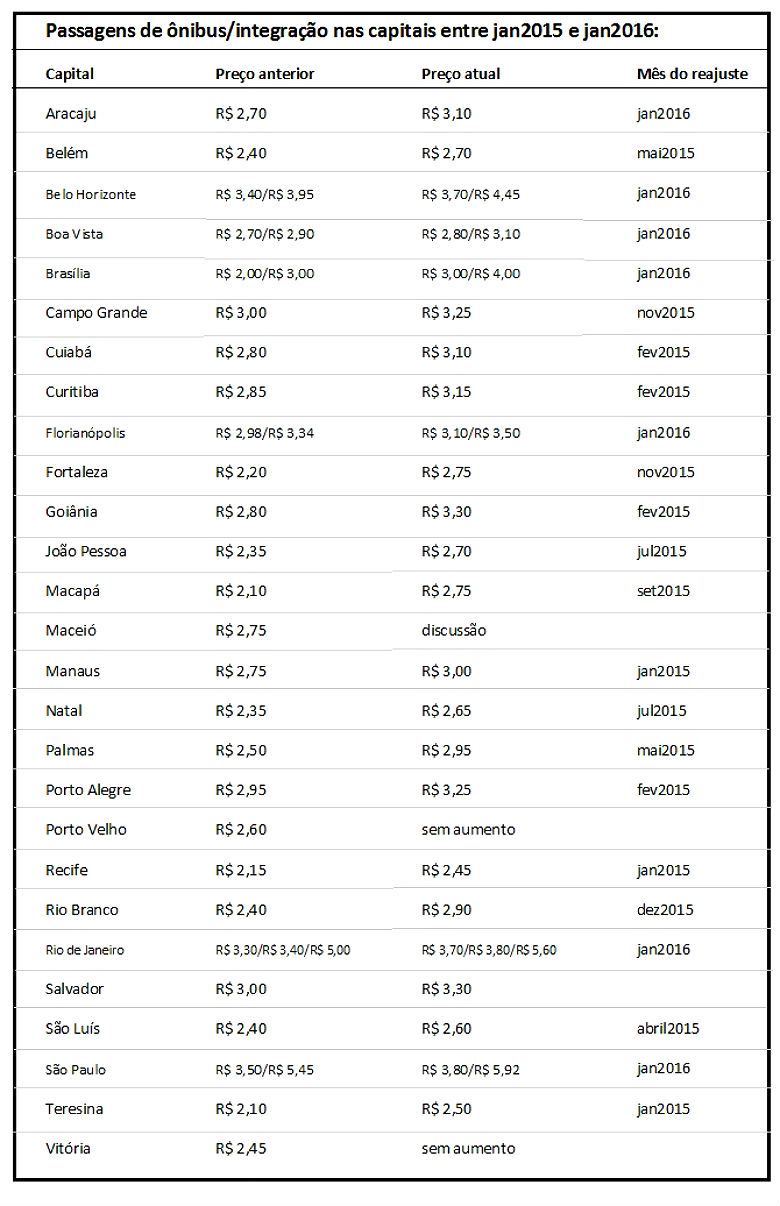Image resolution: width=780 pixels, height=1206 pixels.
Task: Select Rio Branco's dez2015 adjustment month
Action: (665, 910)
